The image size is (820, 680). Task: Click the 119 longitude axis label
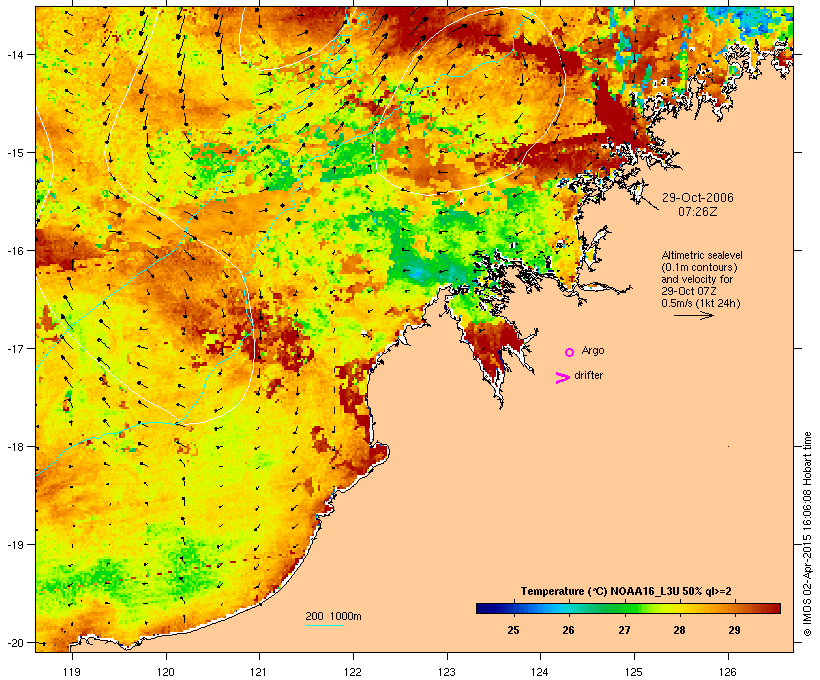[x=72, y=672]
